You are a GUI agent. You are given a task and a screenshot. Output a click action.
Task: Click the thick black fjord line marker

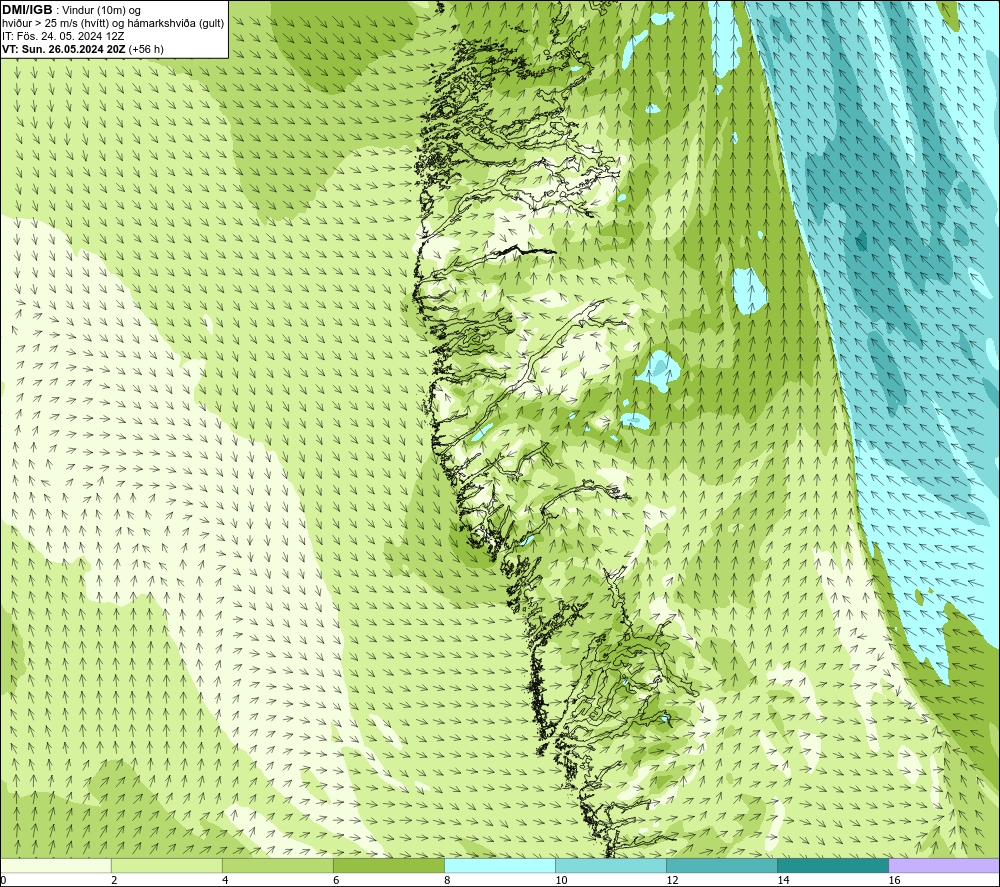[x=527, y=252]
